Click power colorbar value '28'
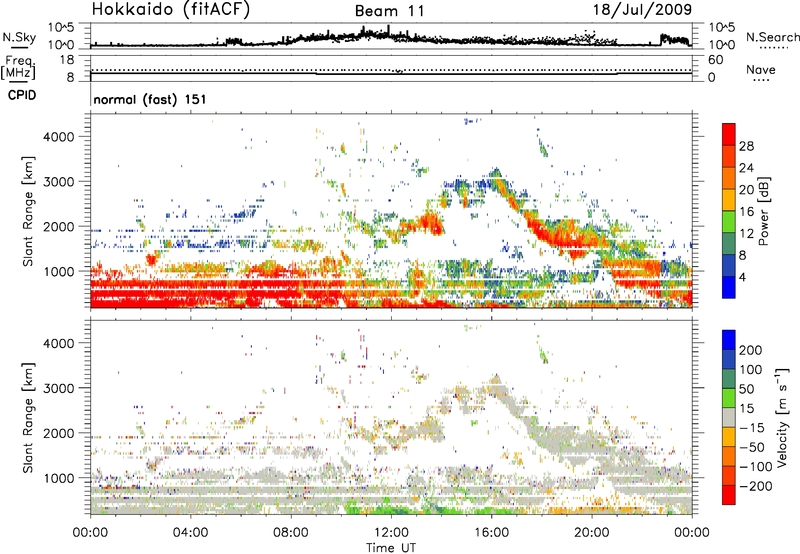 click(746, 146)
